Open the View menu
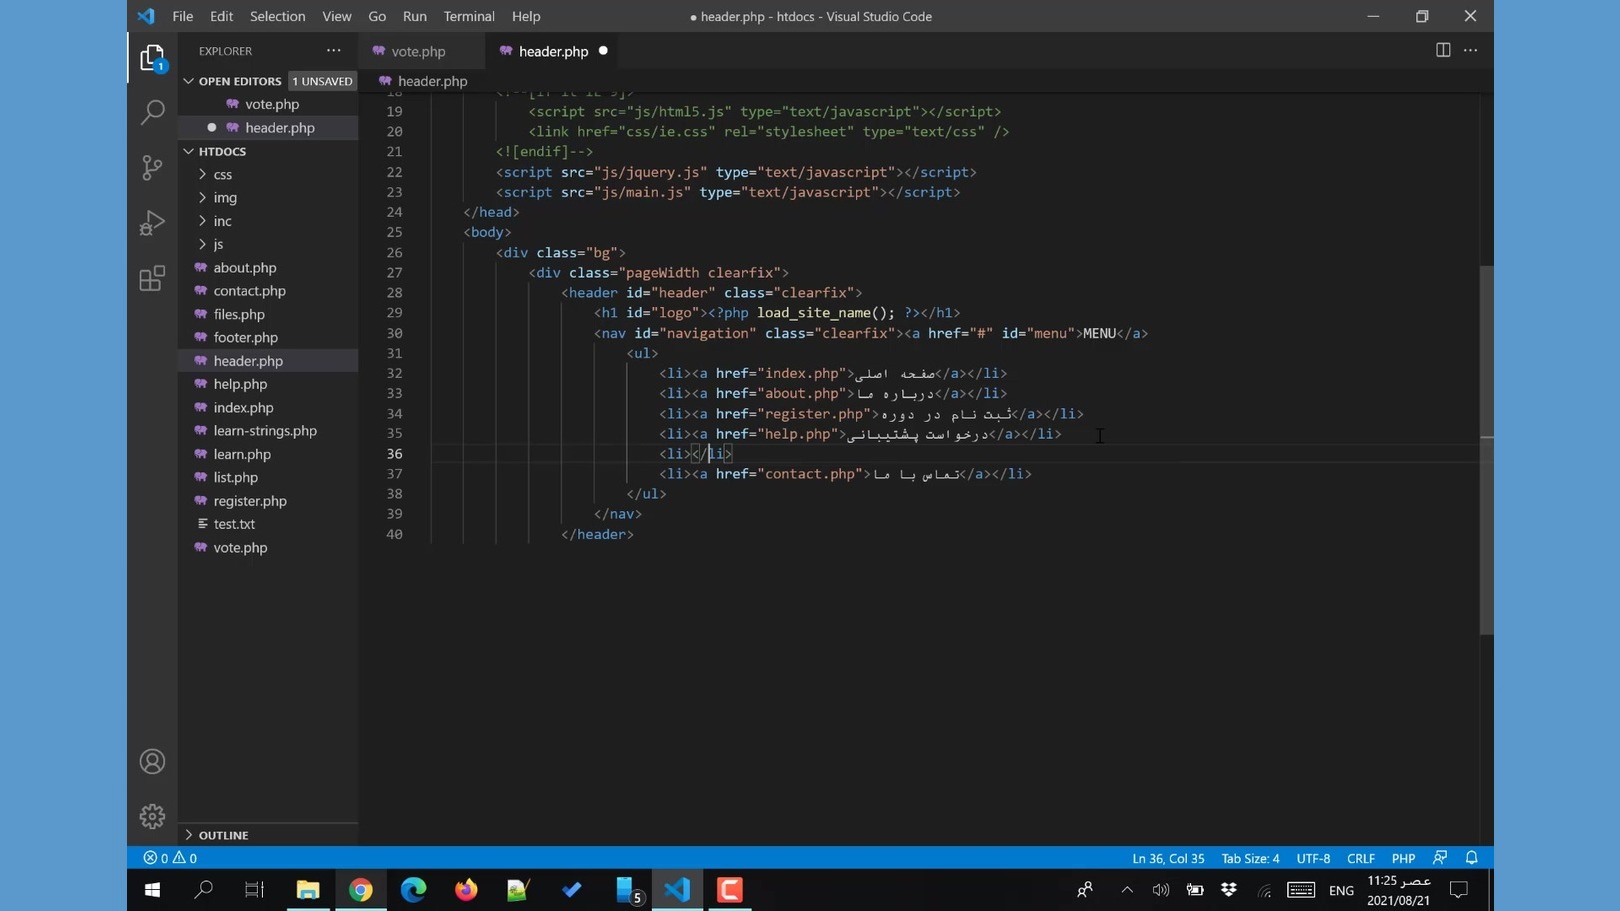 point(337,16)
